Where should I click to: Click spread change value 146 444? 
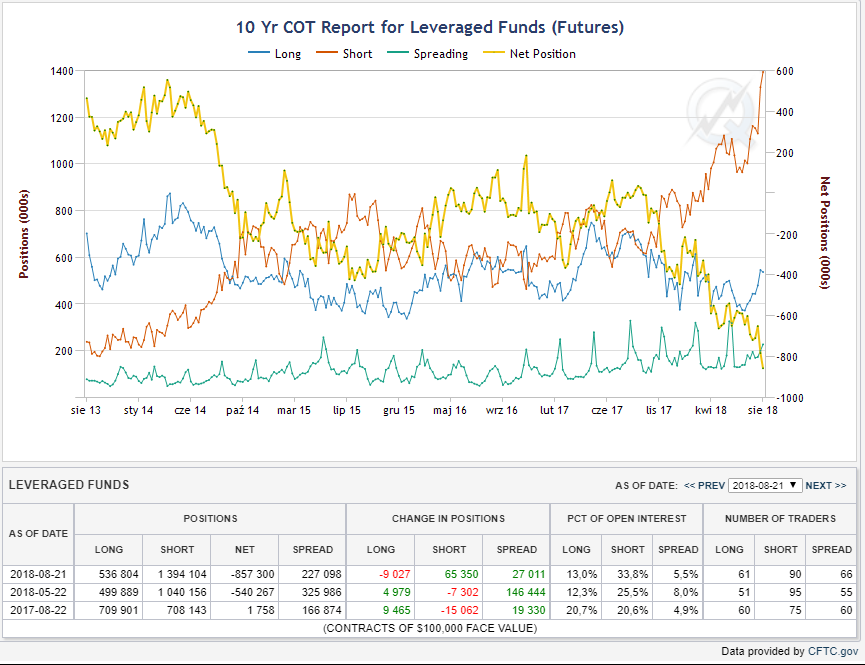[x=526, y=592]
